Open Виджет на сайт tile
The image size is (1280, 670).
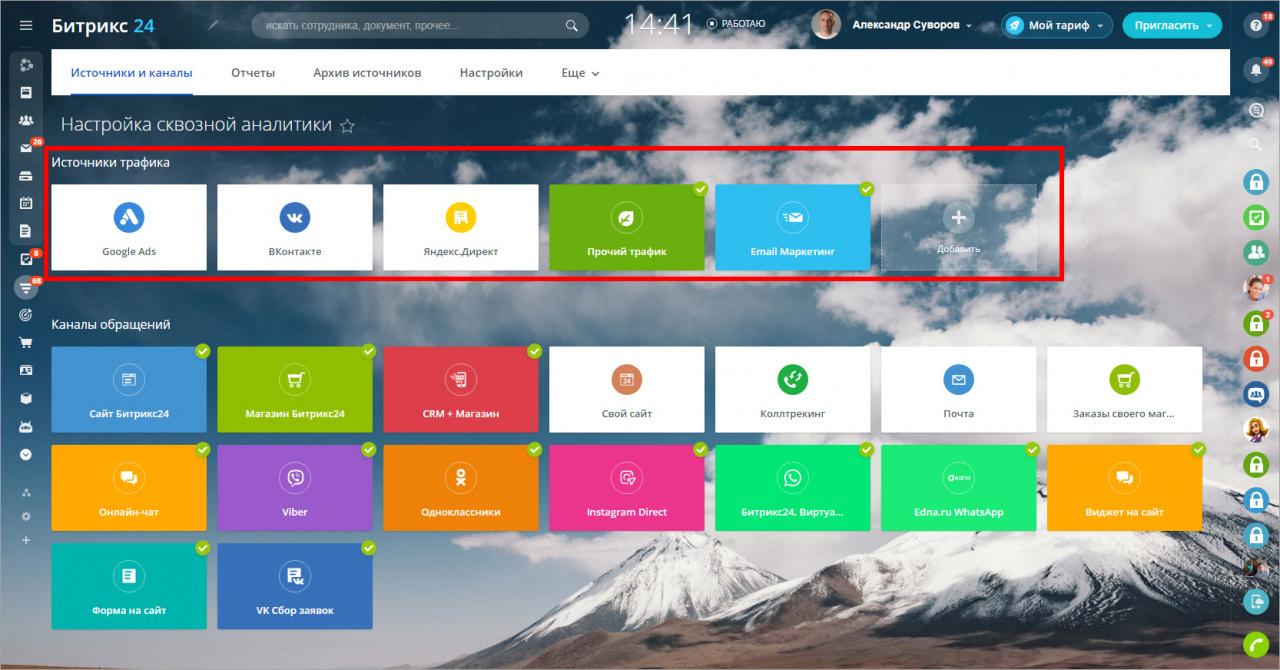point(1125,488)
